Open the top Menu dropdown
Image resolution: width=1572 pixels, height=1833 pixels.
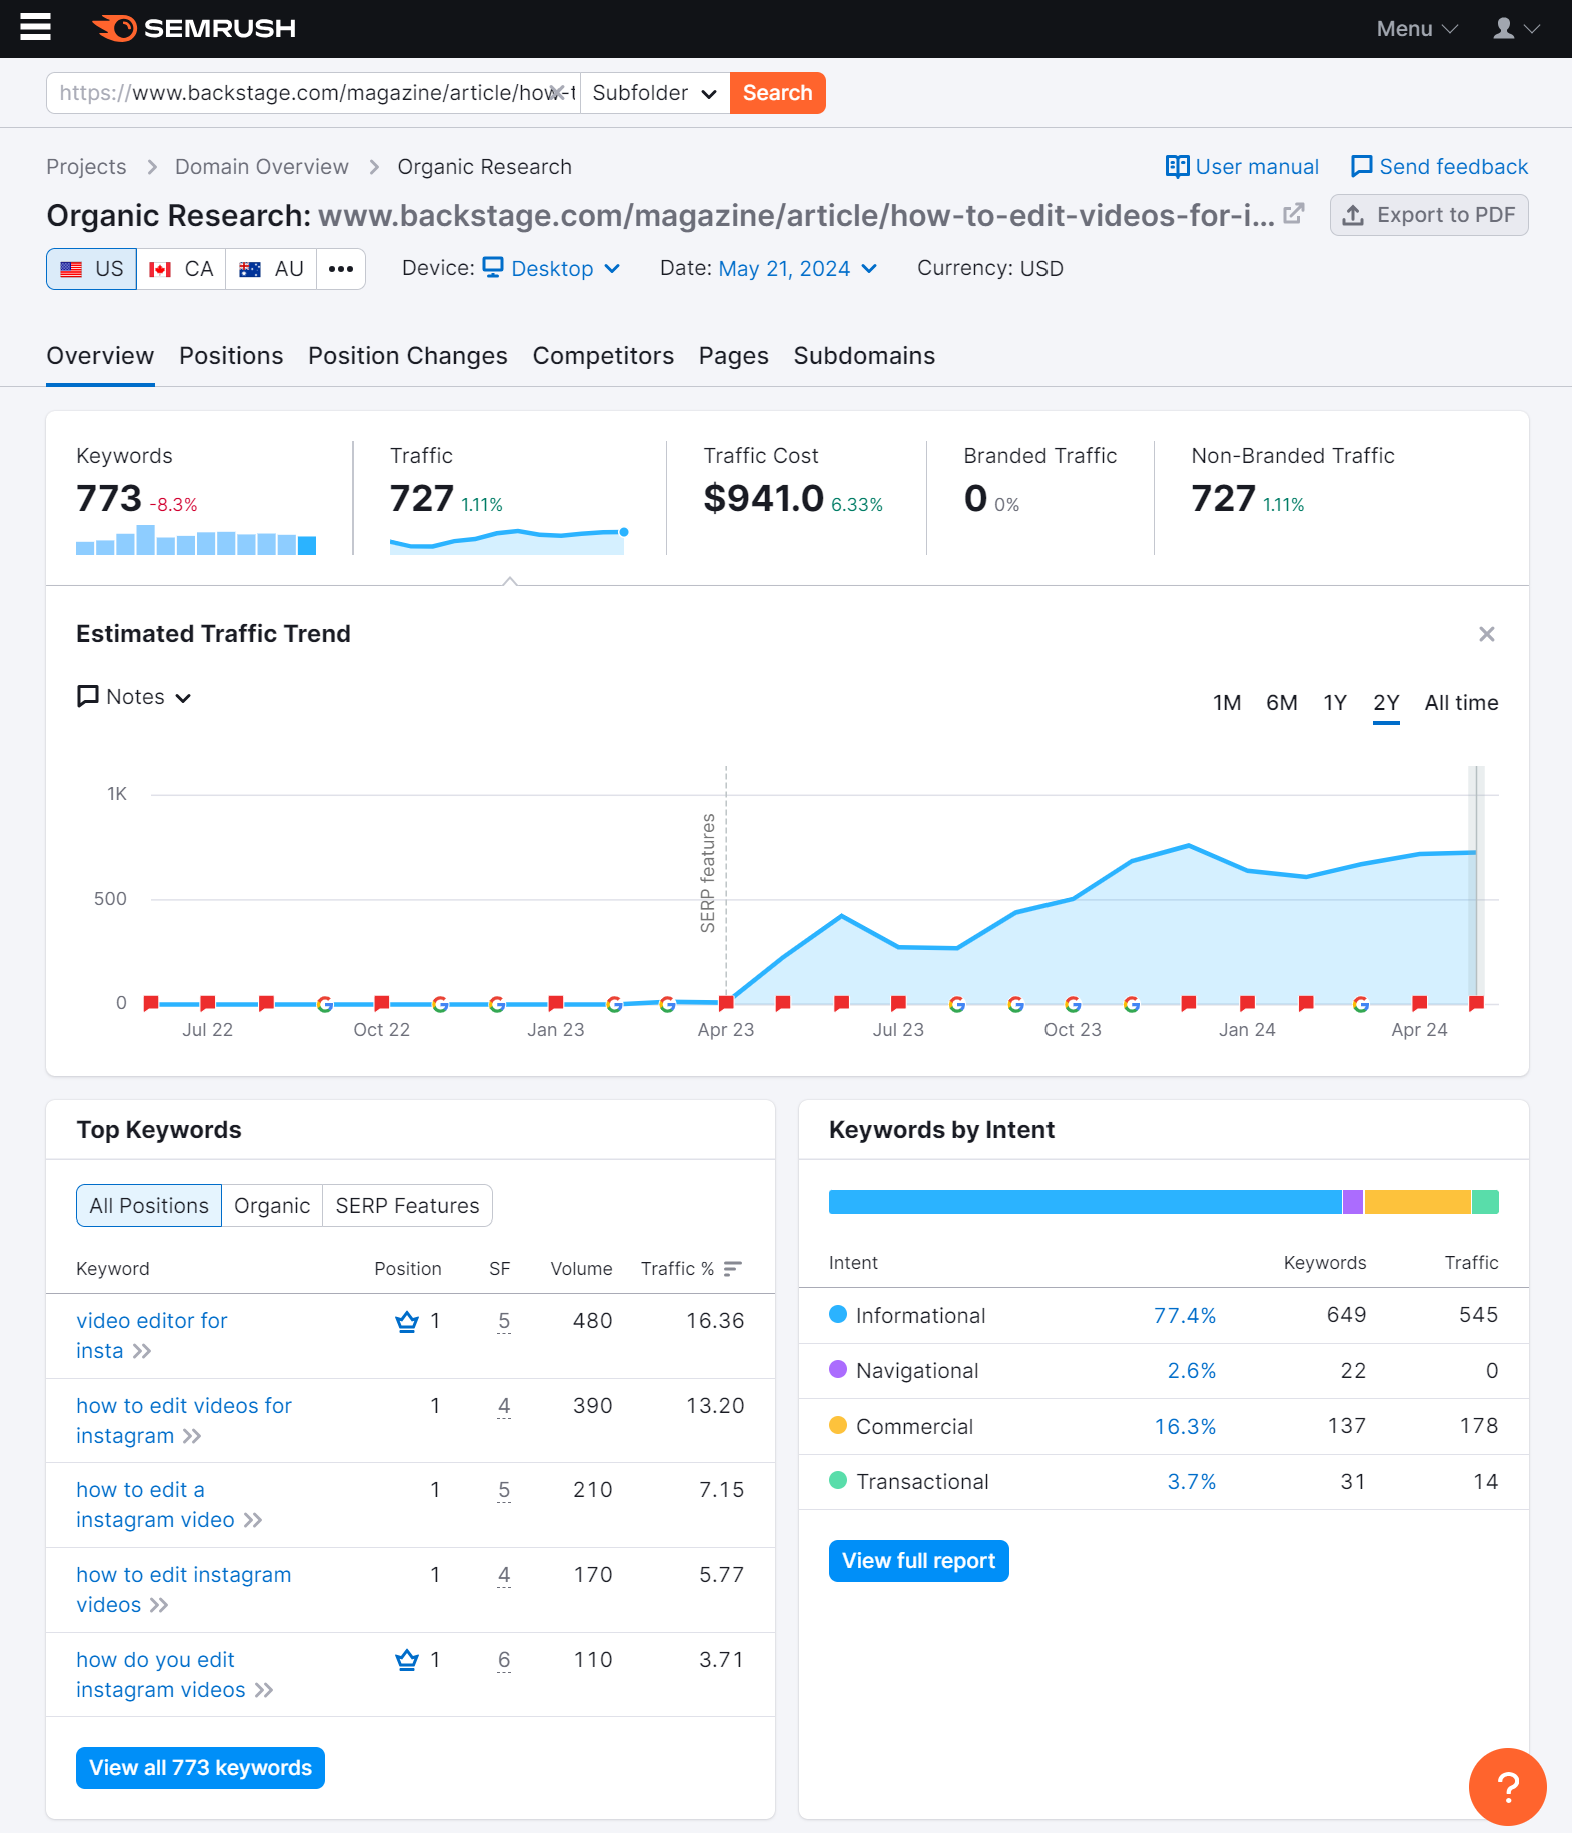pyautogui.click(x=1417, y=29)
